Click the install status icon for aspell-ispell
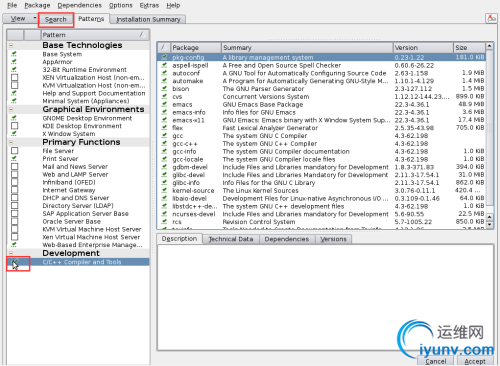 coord(164,65)
